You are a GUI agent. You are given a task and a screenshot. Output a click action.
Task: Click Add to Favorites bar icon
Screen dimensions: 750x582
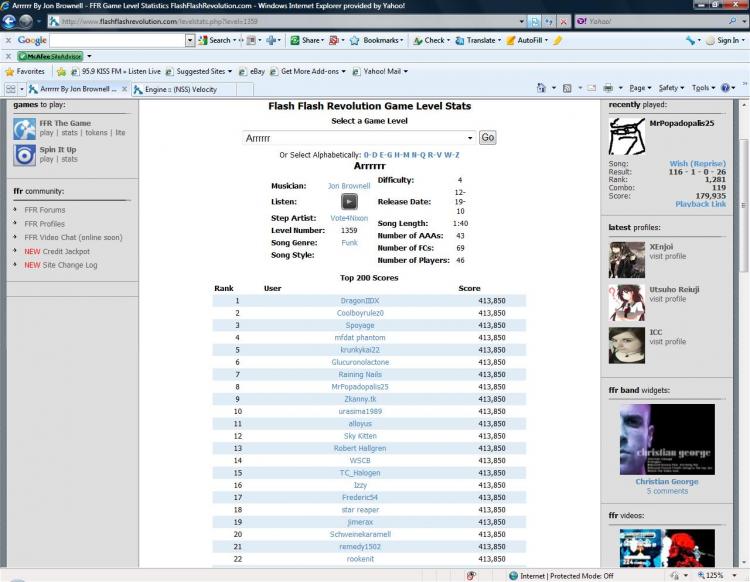(x=61, y=72)
